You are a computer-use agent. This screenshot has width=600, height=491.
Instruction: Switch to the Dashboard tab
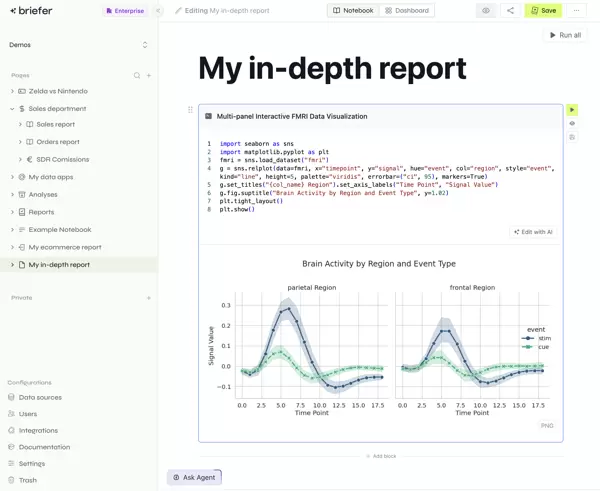pyautogui.click(x=407, y=11)
